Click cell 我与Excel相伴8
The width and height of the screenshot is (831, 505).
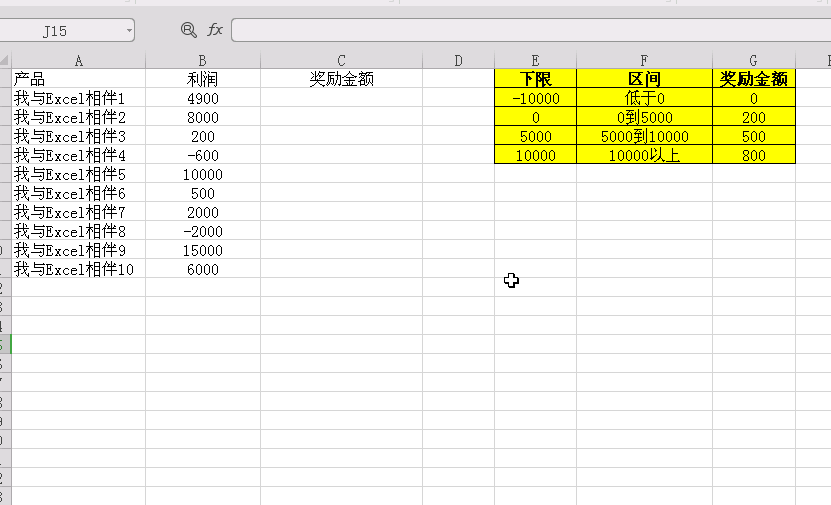point(78,232)
